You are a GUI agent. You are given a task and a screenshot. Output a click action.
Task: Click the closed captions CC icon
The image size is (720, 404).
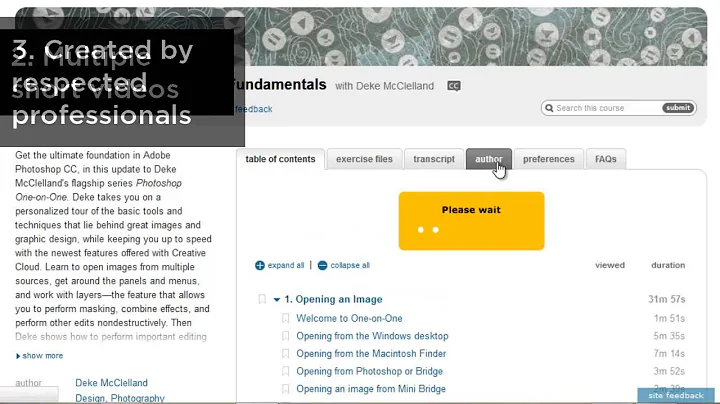click(x=454, y=86)
